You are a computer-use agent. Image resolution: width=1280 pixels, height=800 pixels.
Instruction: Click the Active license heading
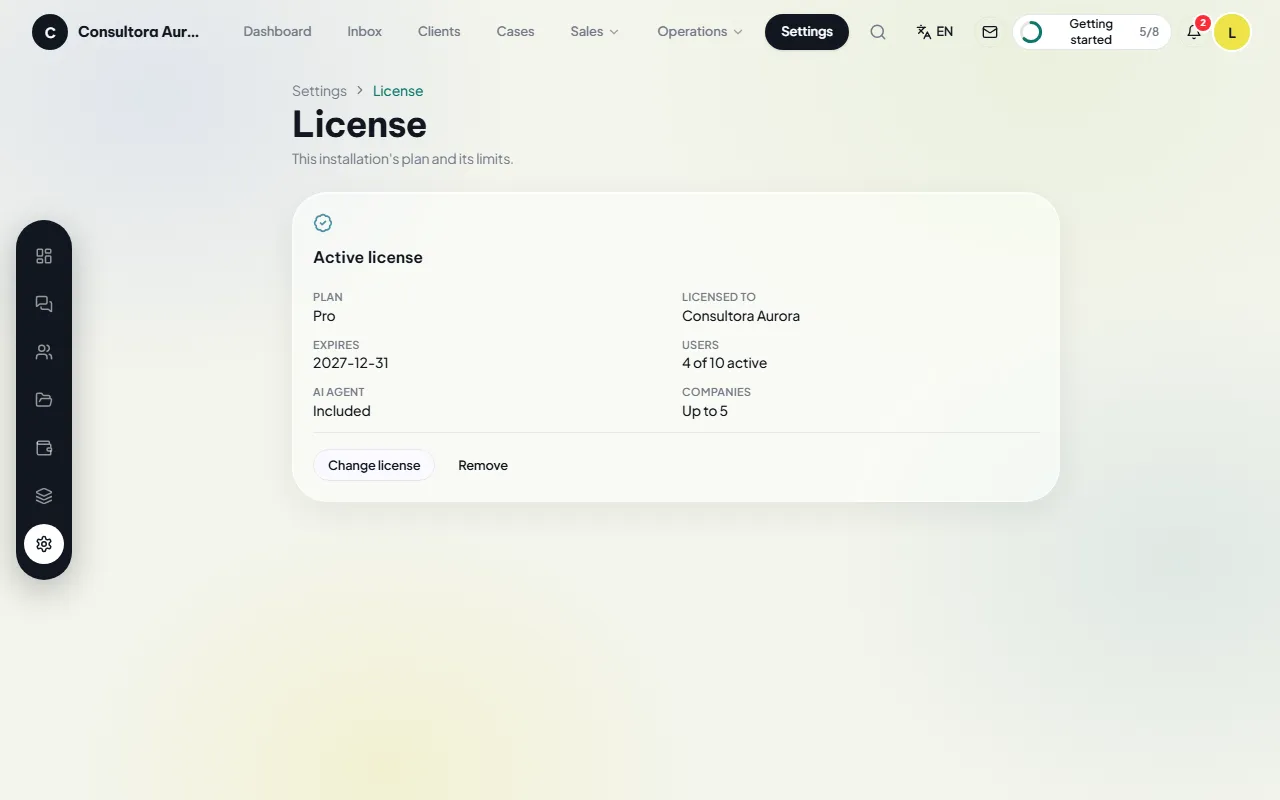click(x=368, y=257)
